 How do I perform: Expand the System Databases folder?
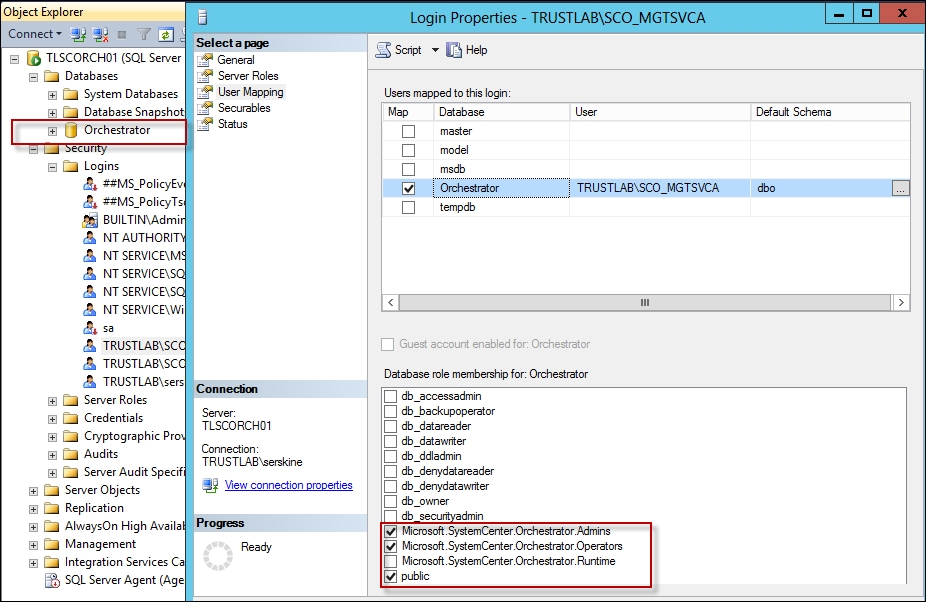53,95
